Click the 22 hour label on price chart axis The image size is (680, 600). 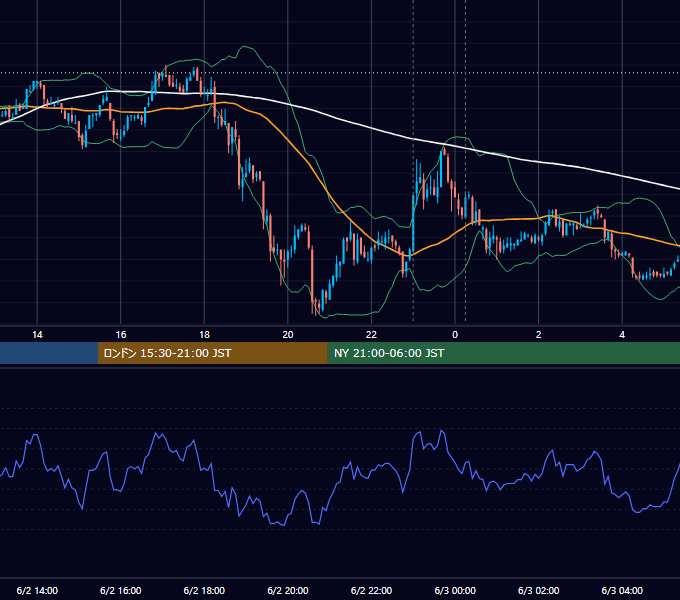point(371,335)
